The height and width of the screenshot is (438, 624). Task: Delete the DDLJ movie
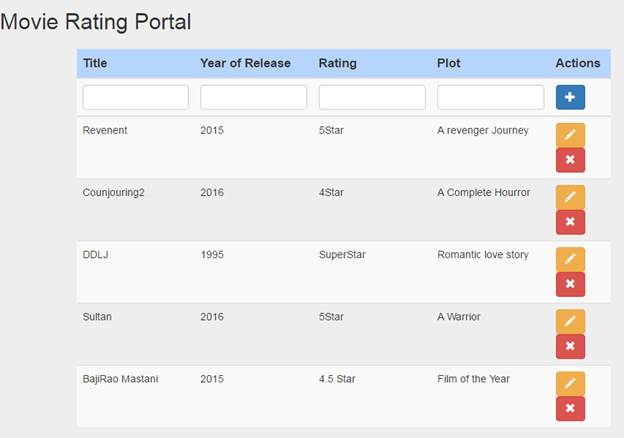coord(570,284)
